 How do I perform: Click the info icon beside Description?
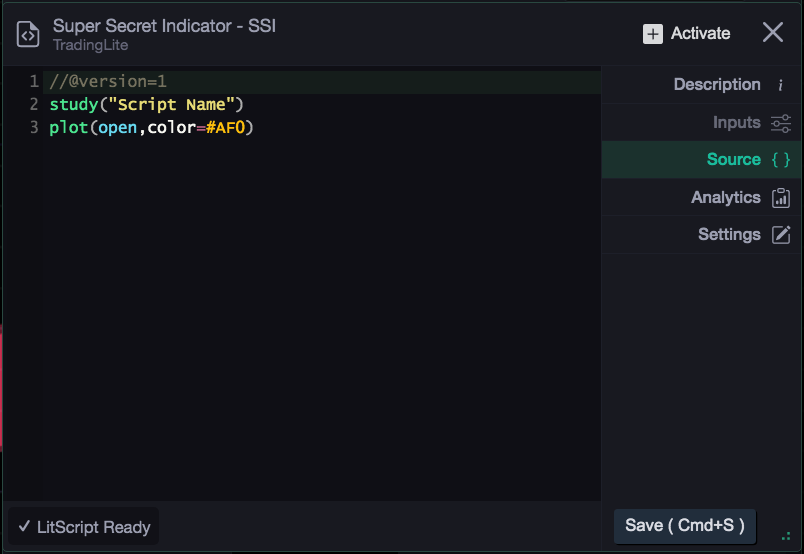pyautogui.click(x=780, y=85)
